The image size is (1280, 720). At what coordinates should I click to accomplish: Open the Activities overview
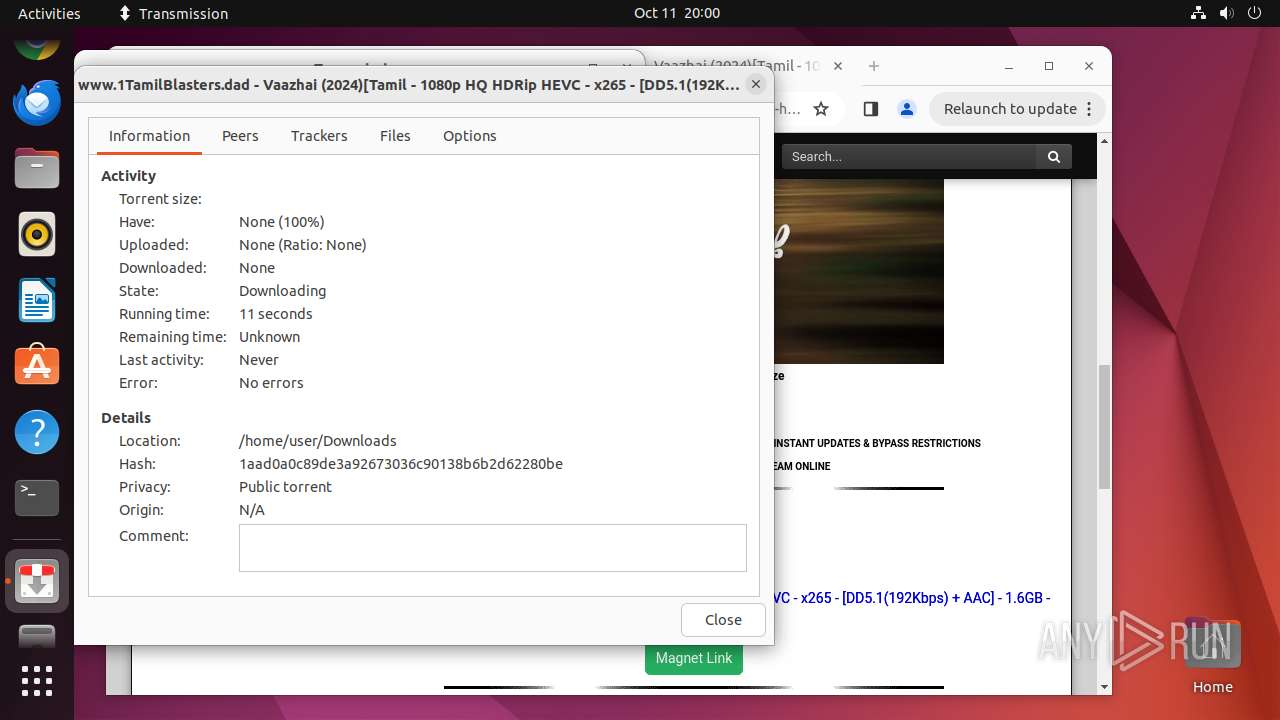pos(49,13)
